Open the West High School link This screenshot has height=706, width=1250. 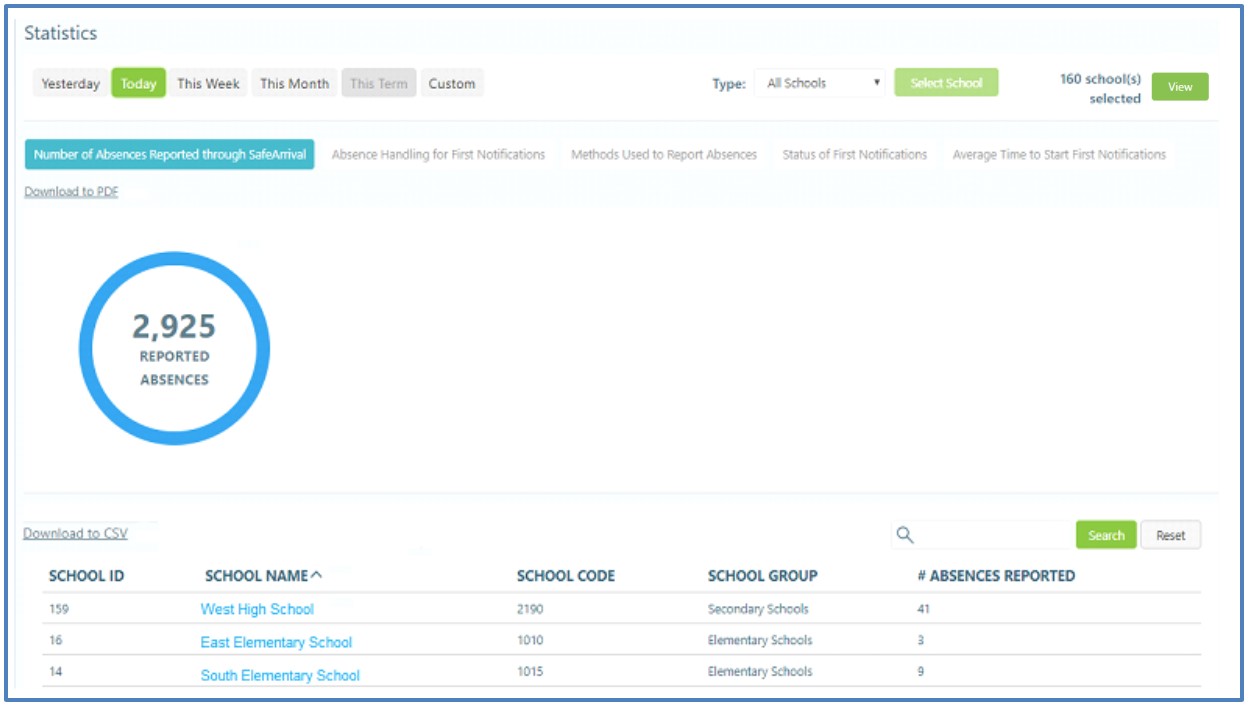tap(257, 609)
